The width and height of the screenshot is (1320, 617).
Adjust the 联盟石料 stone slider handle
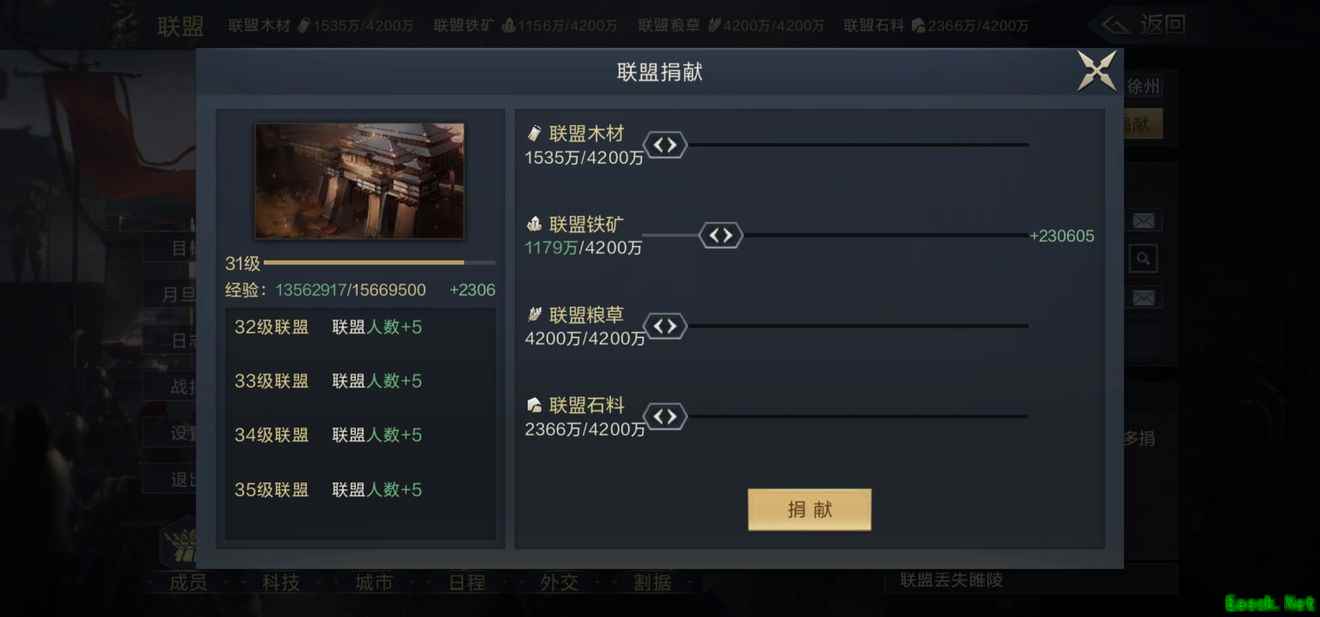pyautogui.click(x=665, y=416)
